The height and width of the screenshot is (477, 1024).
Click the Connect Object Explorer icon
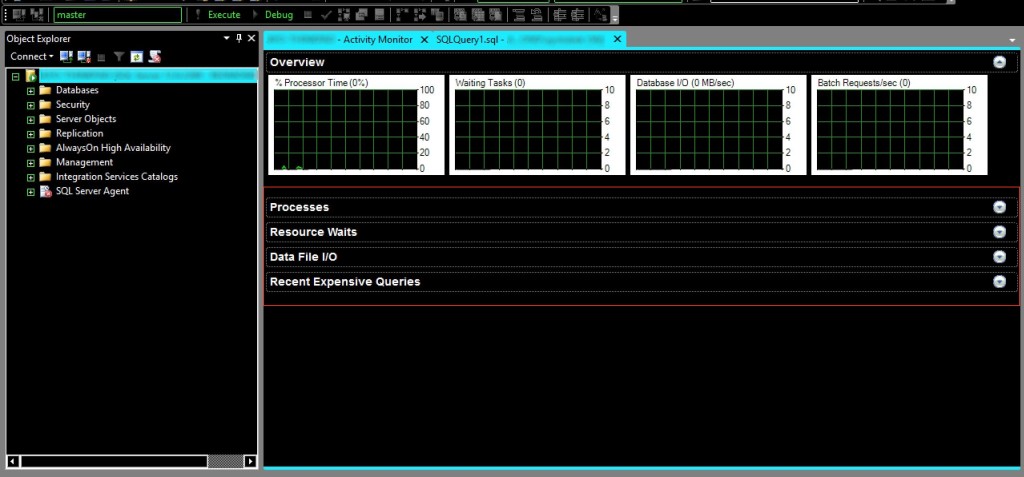[x=66, y=57]
